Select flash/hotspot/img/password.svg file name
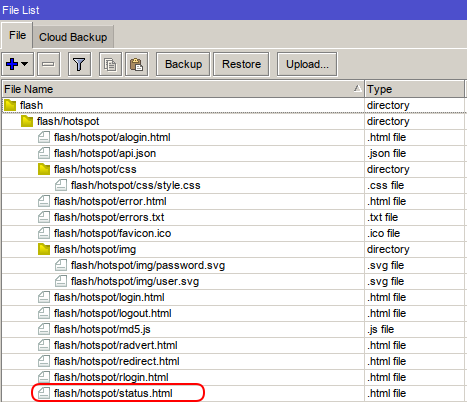The height and width of the screenshot is (402, 467). pos(148,265)
